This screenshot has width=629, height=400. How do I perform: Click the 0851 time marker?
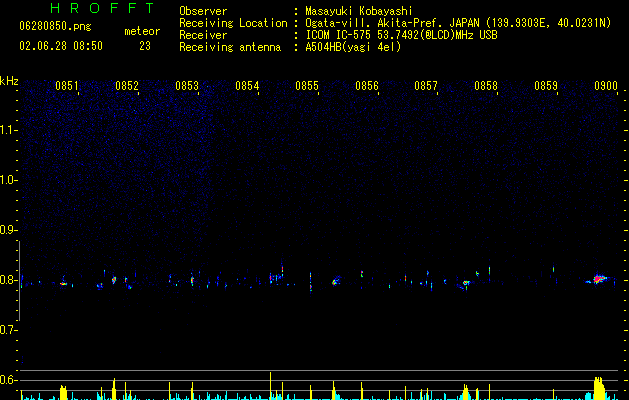pos(67,86)
